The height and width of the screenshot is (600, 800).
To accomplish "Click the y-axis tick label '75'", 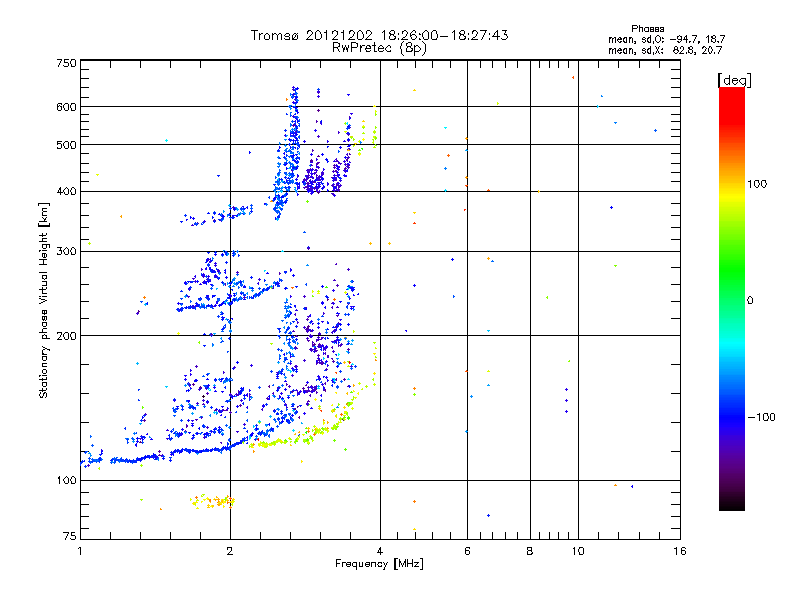I will [x=70, y=536].
